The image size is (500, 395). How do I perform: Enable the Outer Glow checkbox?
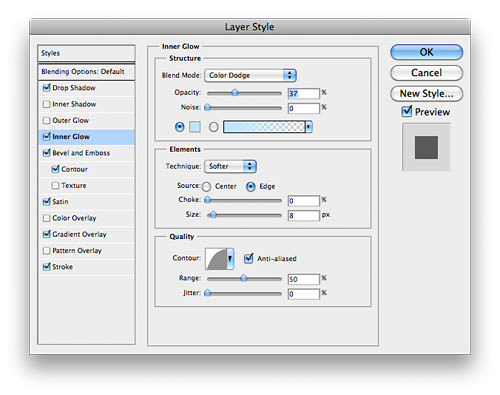pyautogui.click(x=47, y=120)
